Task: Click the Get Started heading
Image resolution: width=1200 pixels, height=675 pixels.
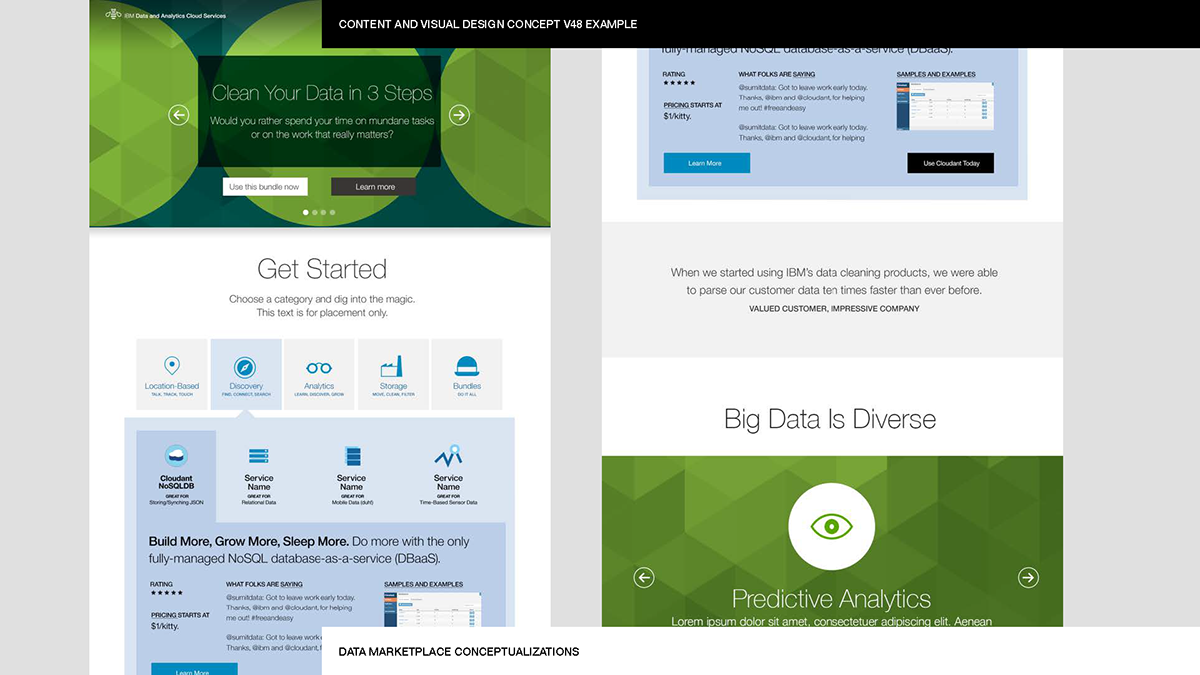Action: [322, 269]
